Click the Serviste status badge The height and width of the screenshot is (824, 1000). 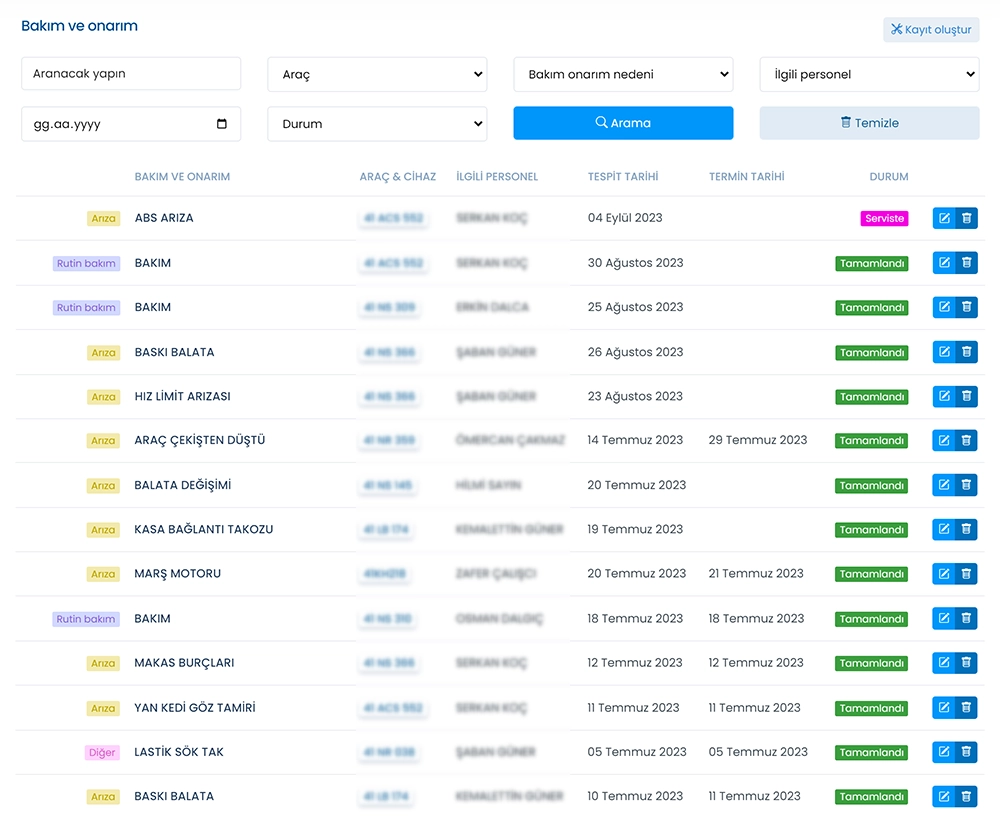click(x=884, y=218)
